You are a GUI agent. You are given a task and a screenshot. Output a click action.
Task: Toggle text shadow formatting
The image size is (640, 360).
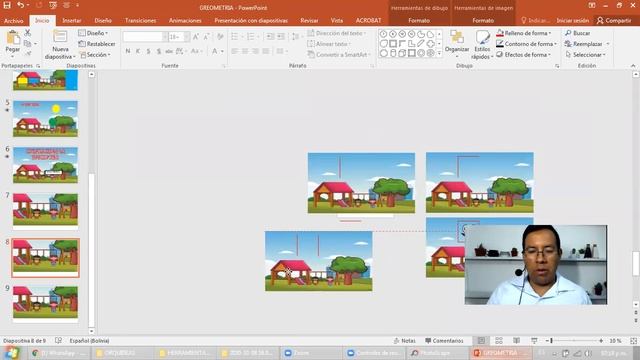coord(158,51)
